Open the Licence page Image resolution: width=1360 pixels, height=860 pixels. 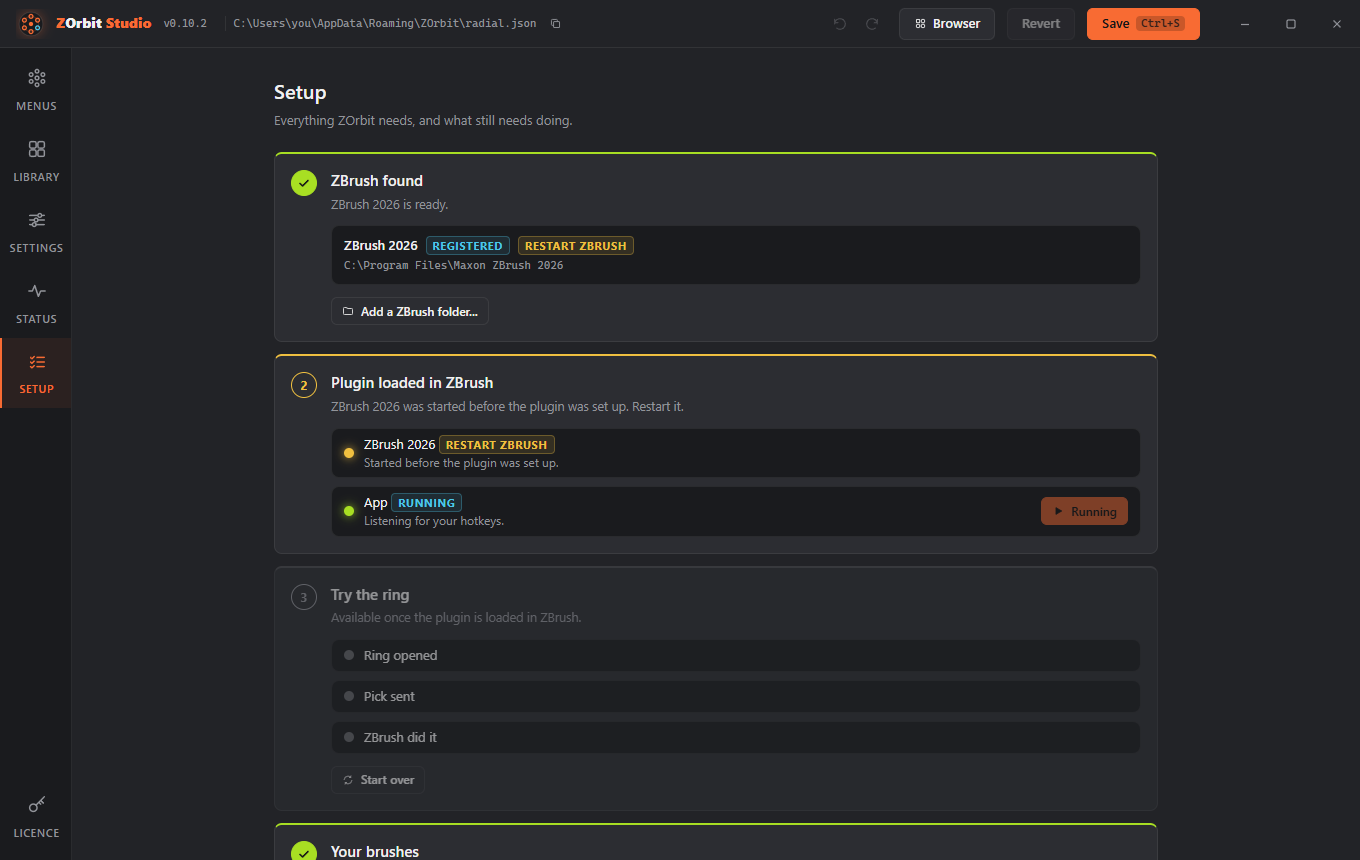tap(36, 817)
